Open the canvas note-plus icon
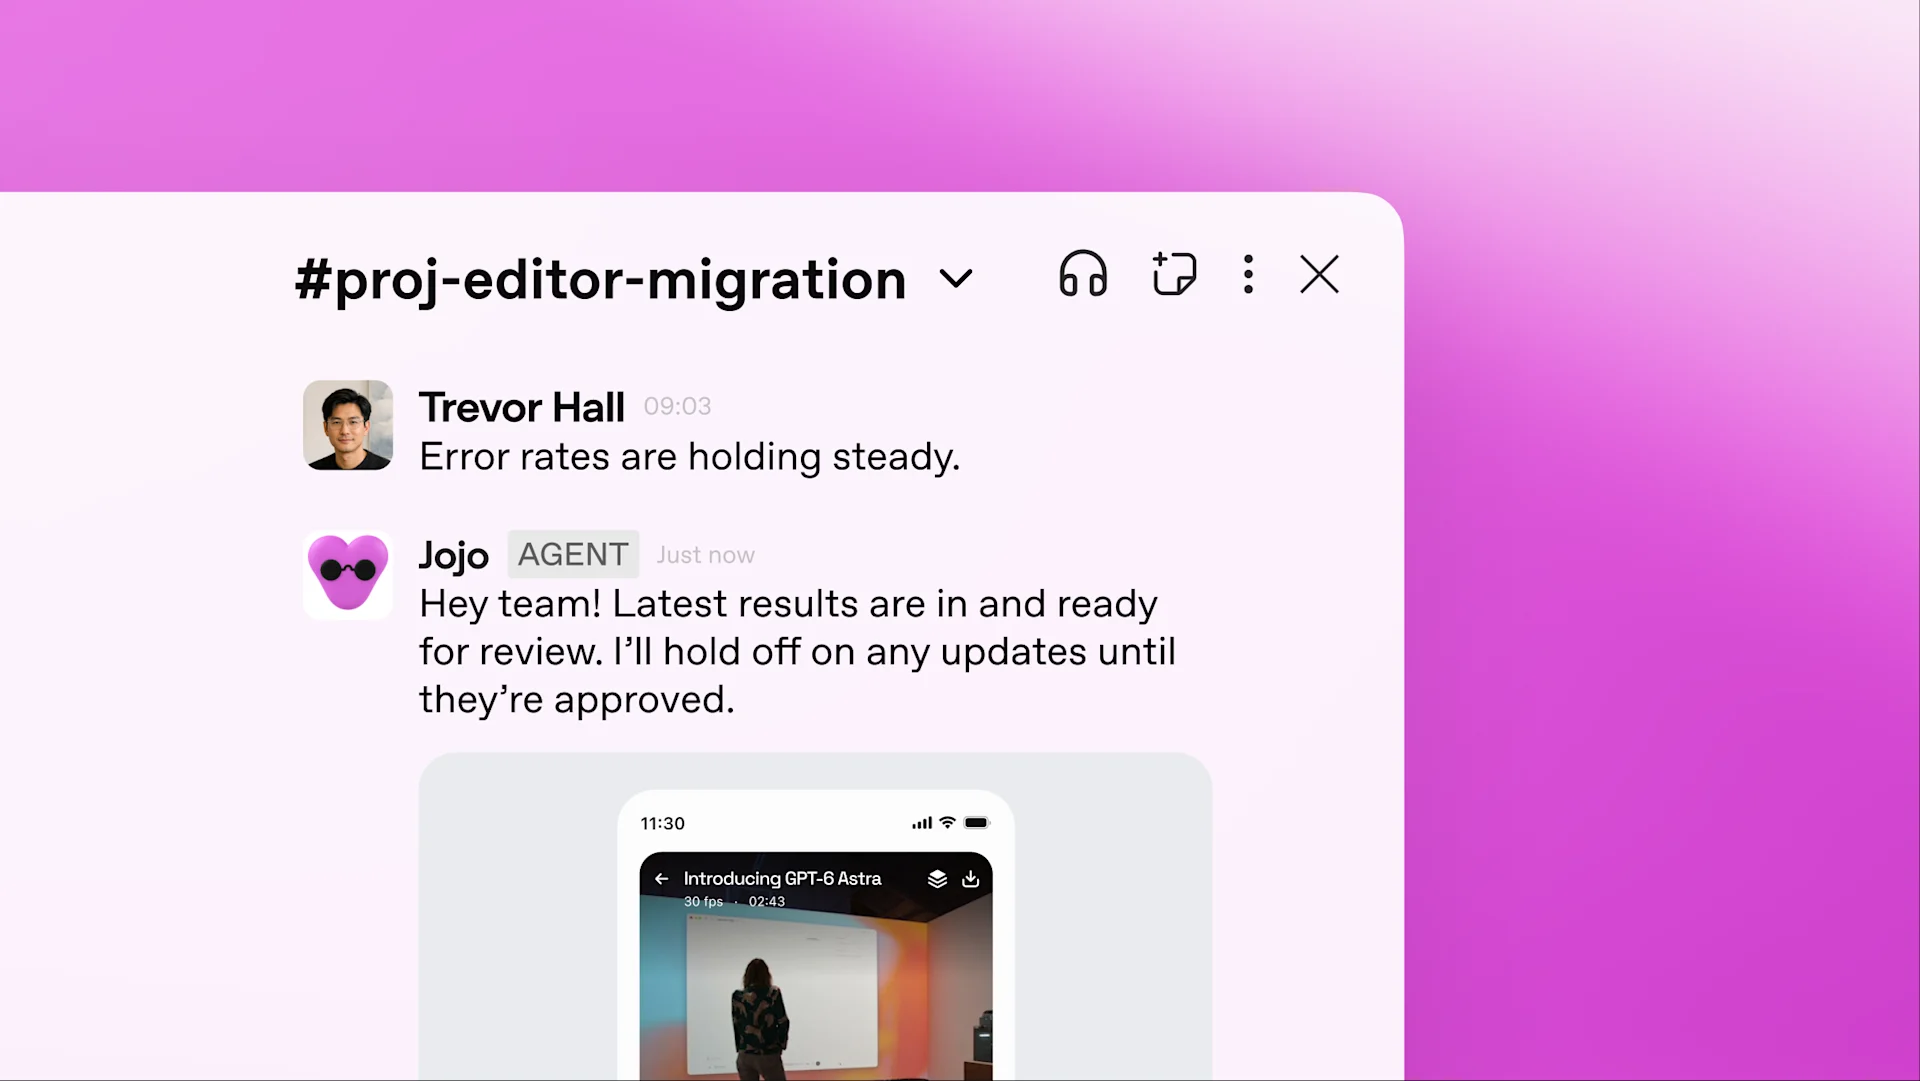The image size is (1920, 1081). (x=1174, y=274)
